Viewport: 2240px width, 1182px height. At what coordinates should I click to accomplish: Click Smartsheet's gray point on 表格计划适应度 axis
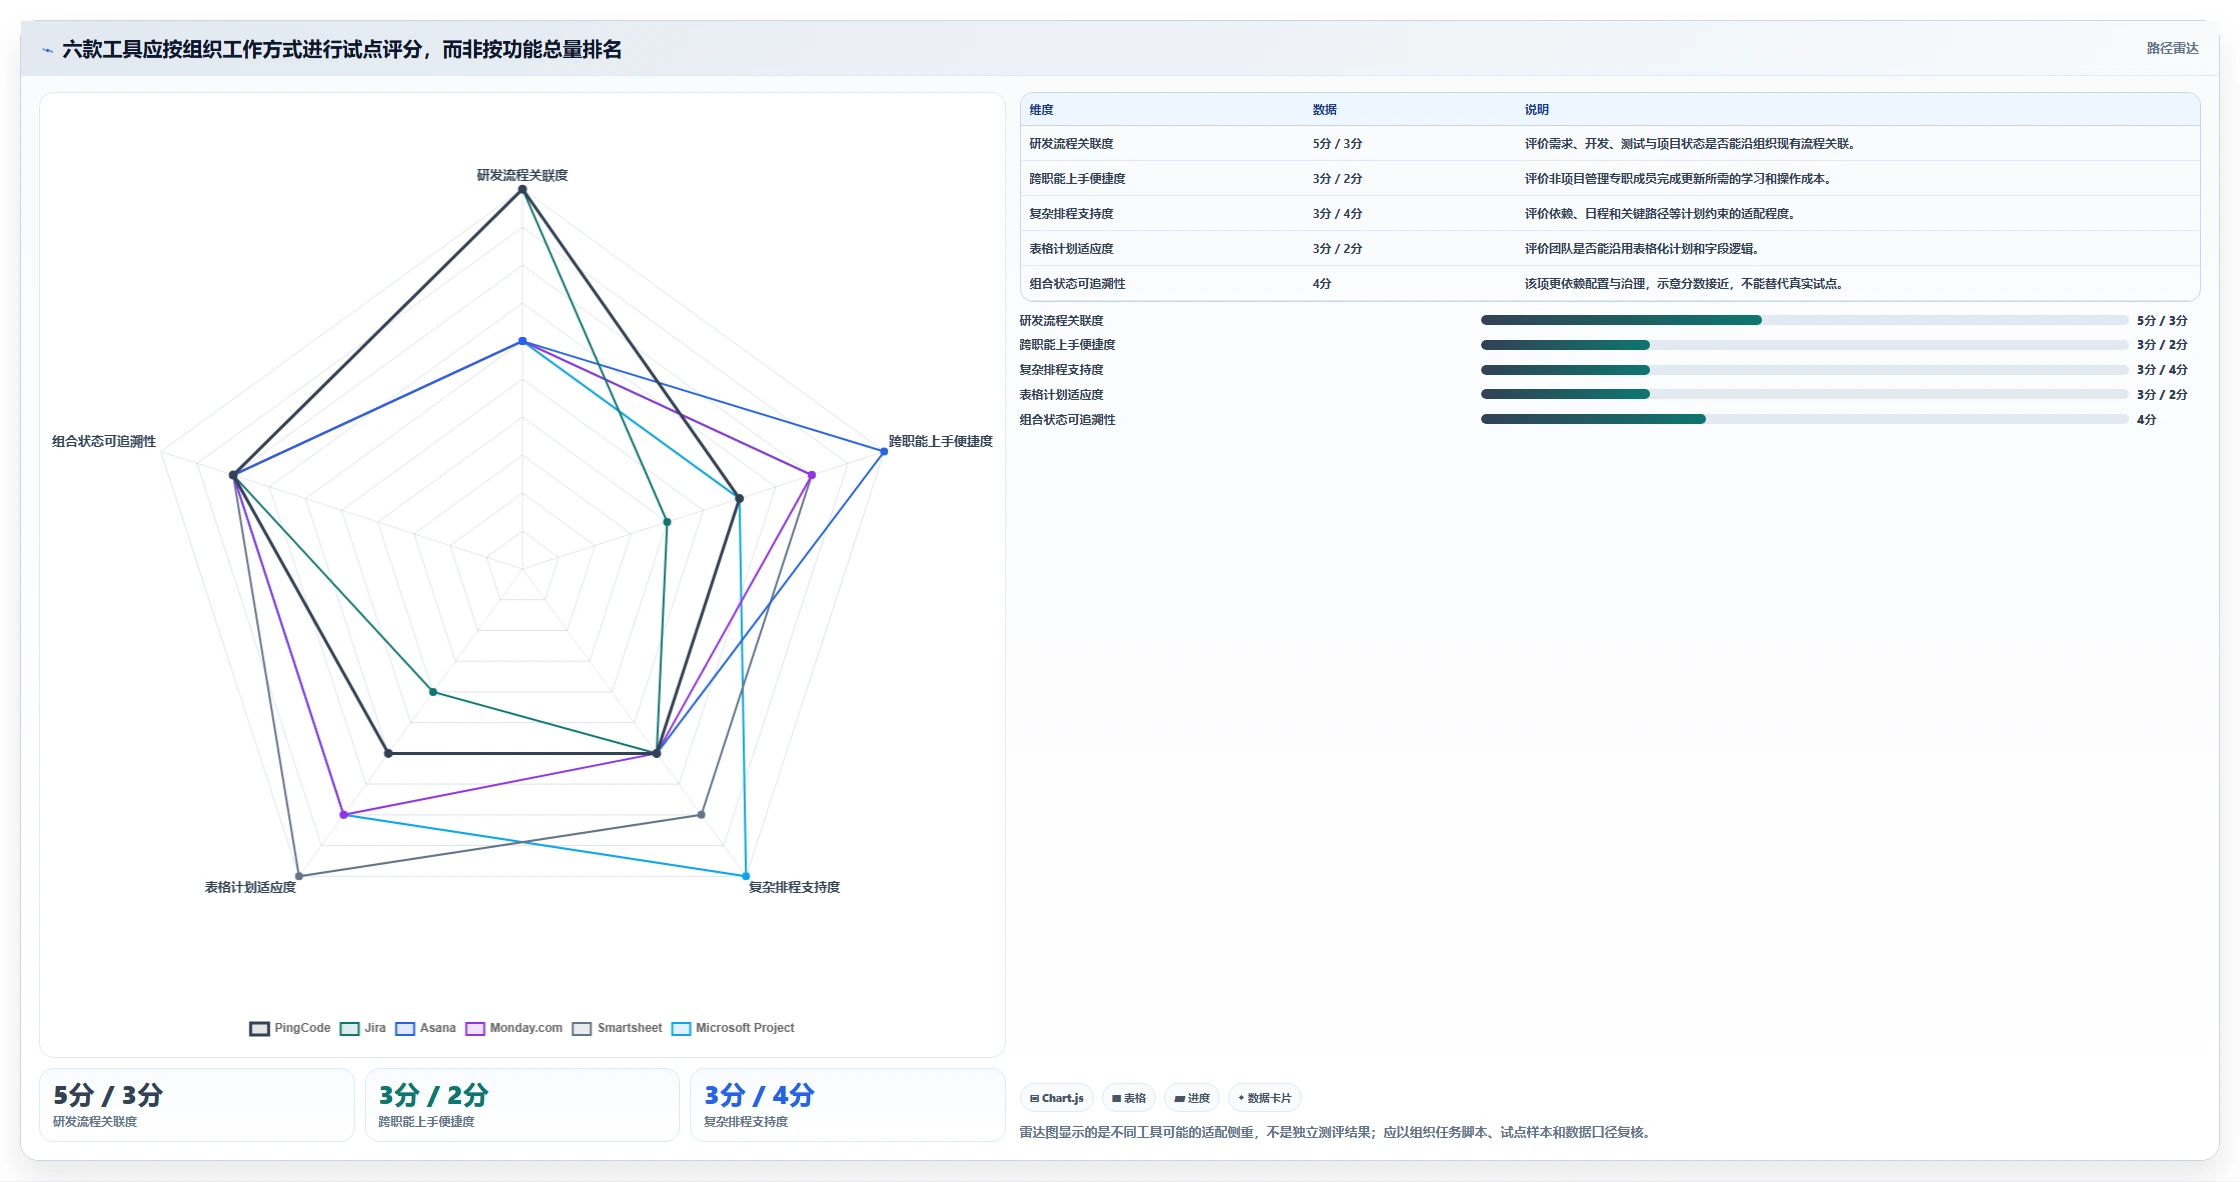pos(299,876)
